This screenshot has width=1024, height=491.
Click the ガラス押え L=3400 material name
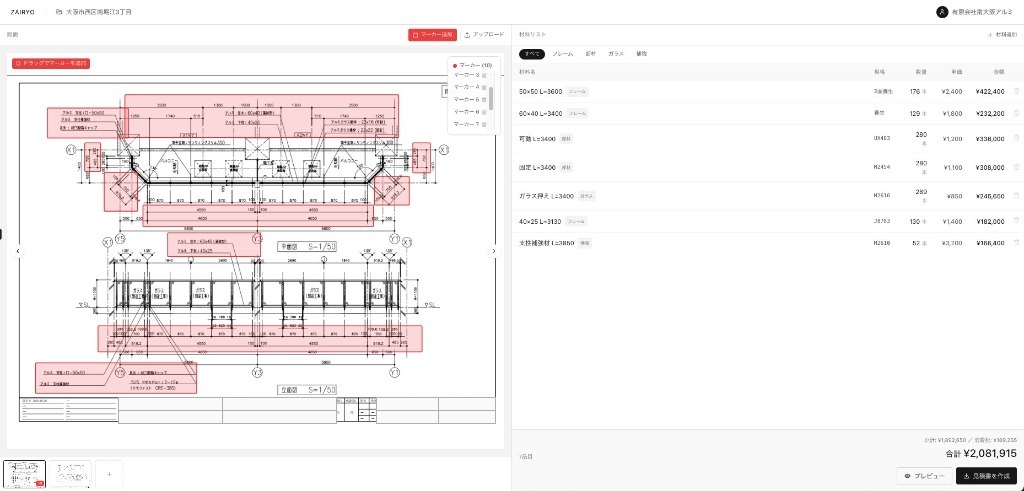click(547, 196)
